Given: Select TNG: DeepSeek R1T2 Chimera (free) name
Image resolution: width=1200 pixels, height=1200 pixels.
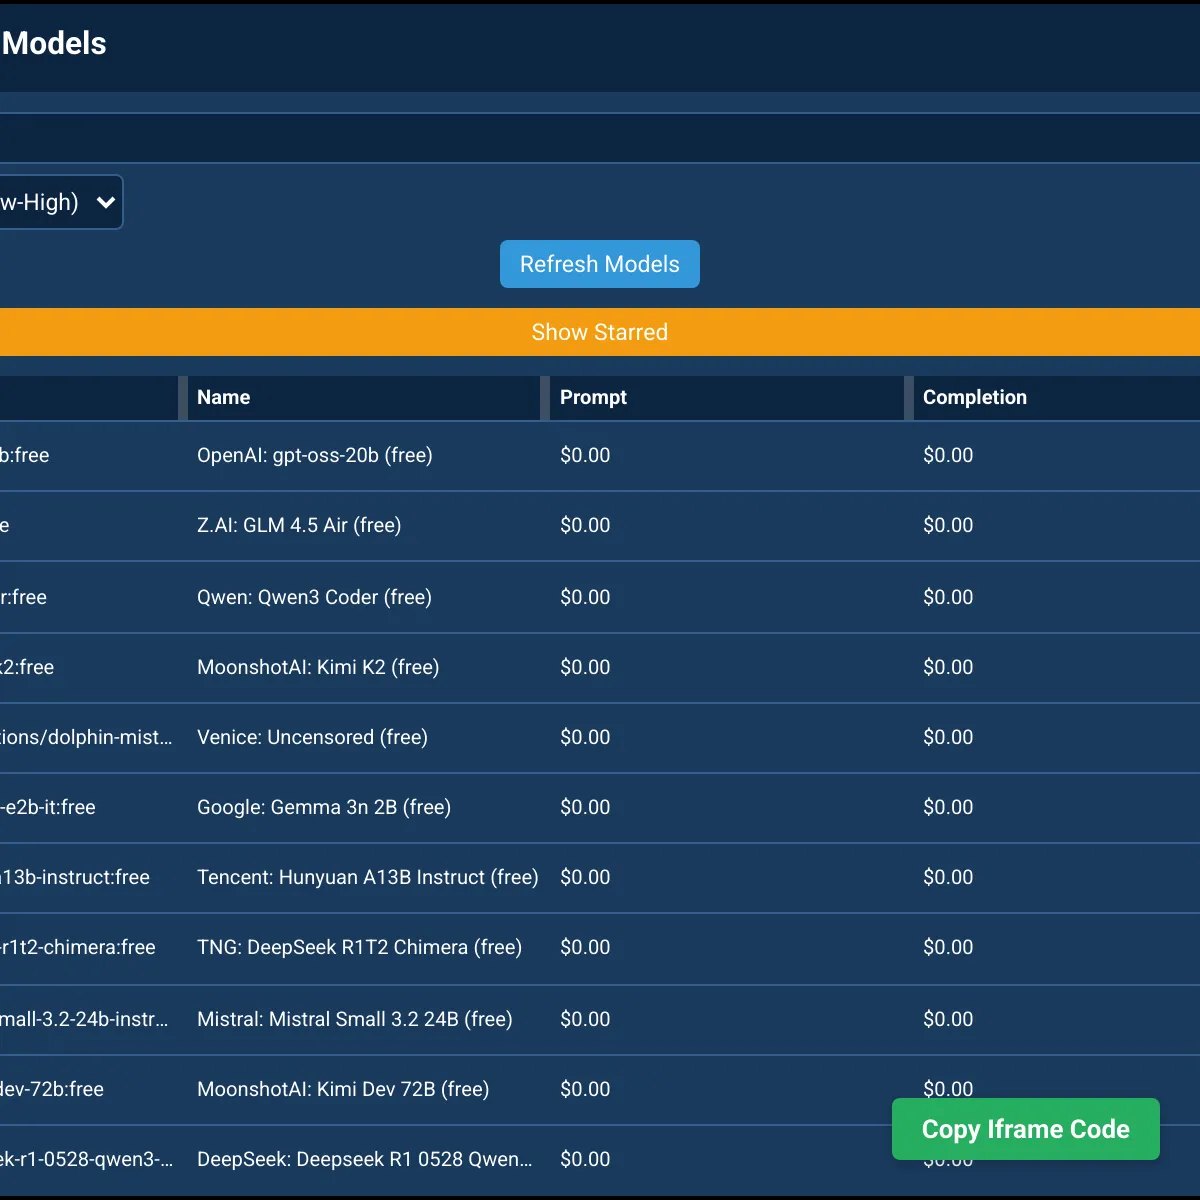Looking at the screenshot, I should click(360, 947).
